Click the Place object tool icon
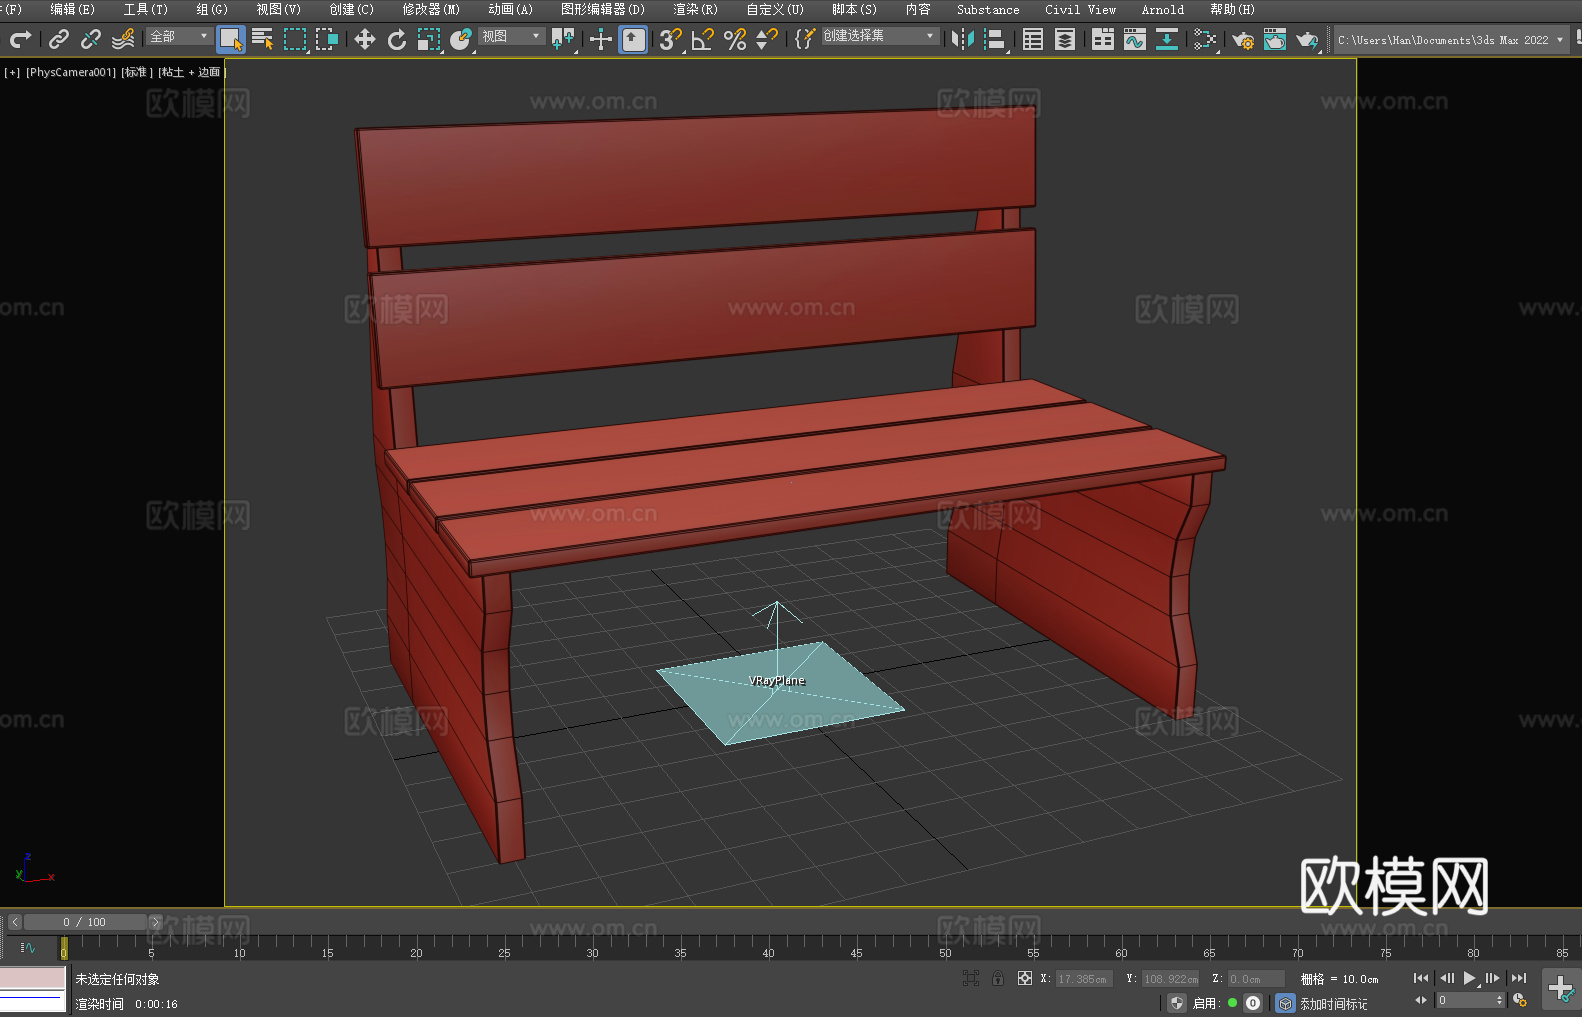 pyautogui.click(x=461, y=39)
